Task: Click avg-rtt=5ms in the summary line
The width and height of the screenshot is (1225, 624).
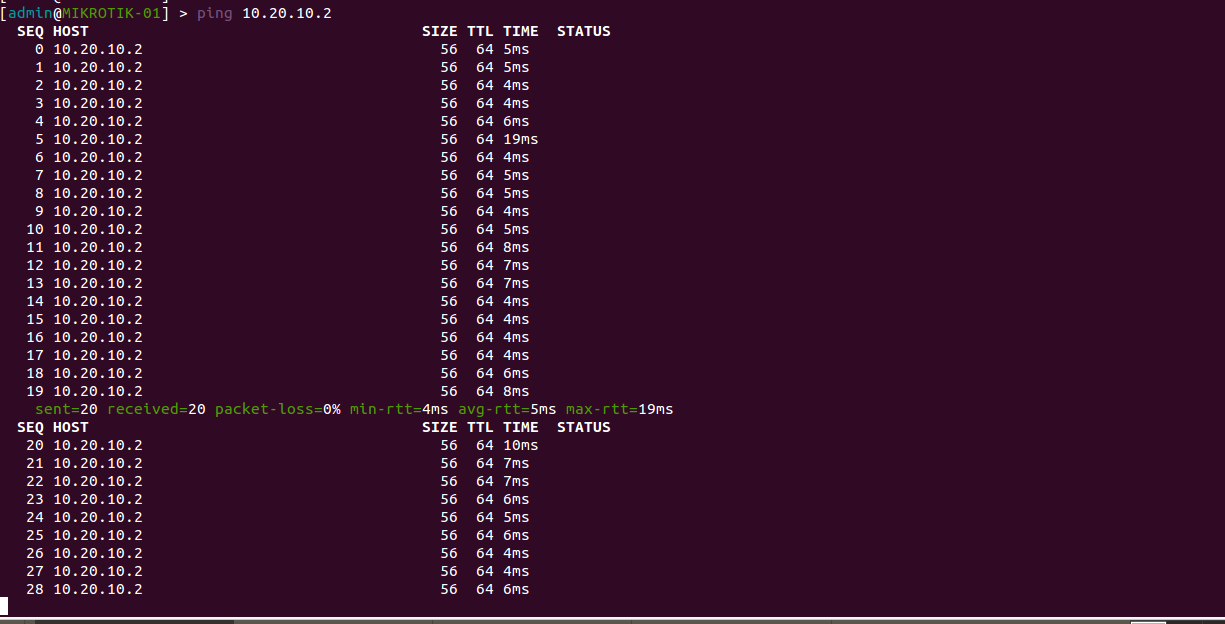Action: click(507, 409)
